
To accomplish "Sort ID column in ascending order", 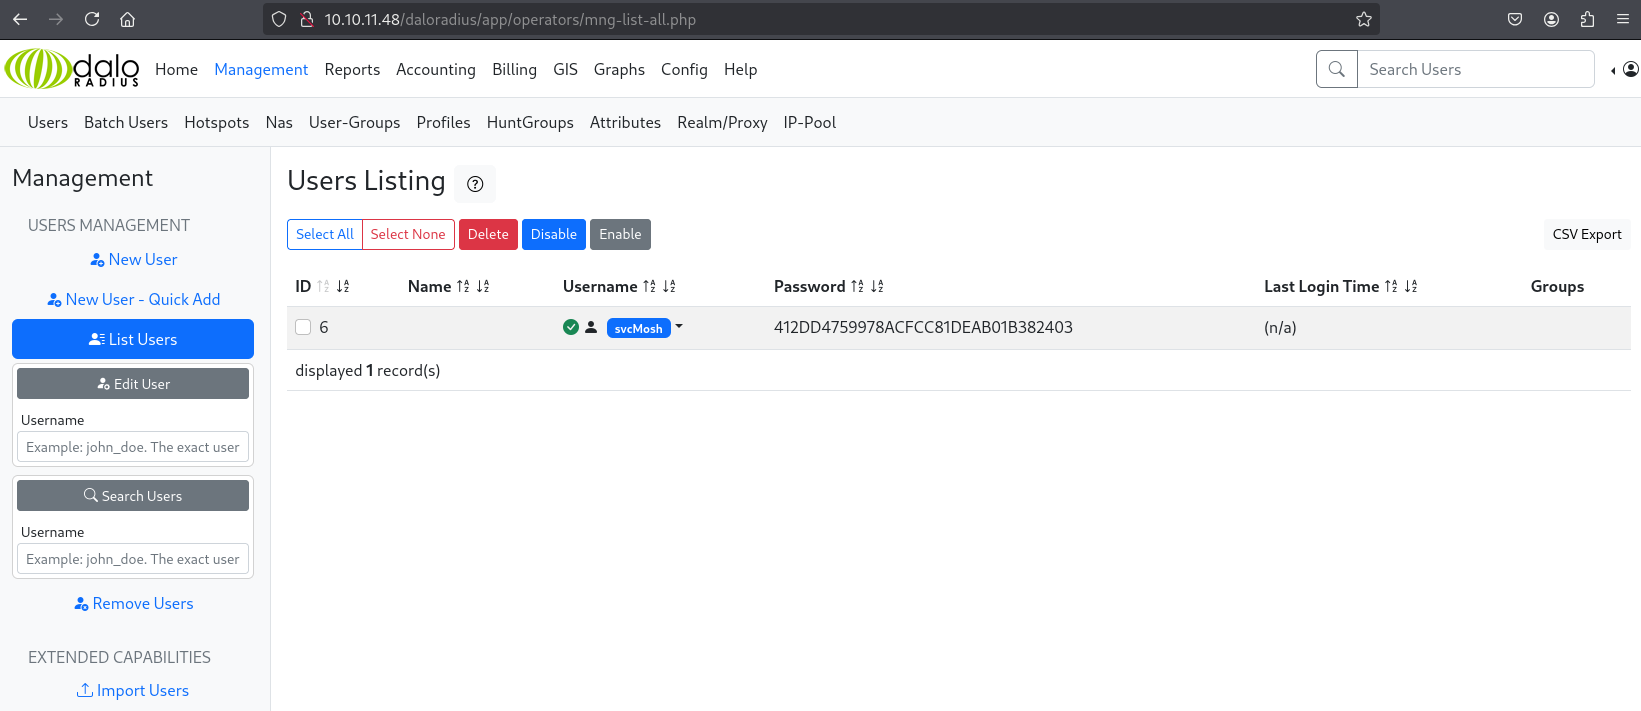I will [x=323, y=287].
